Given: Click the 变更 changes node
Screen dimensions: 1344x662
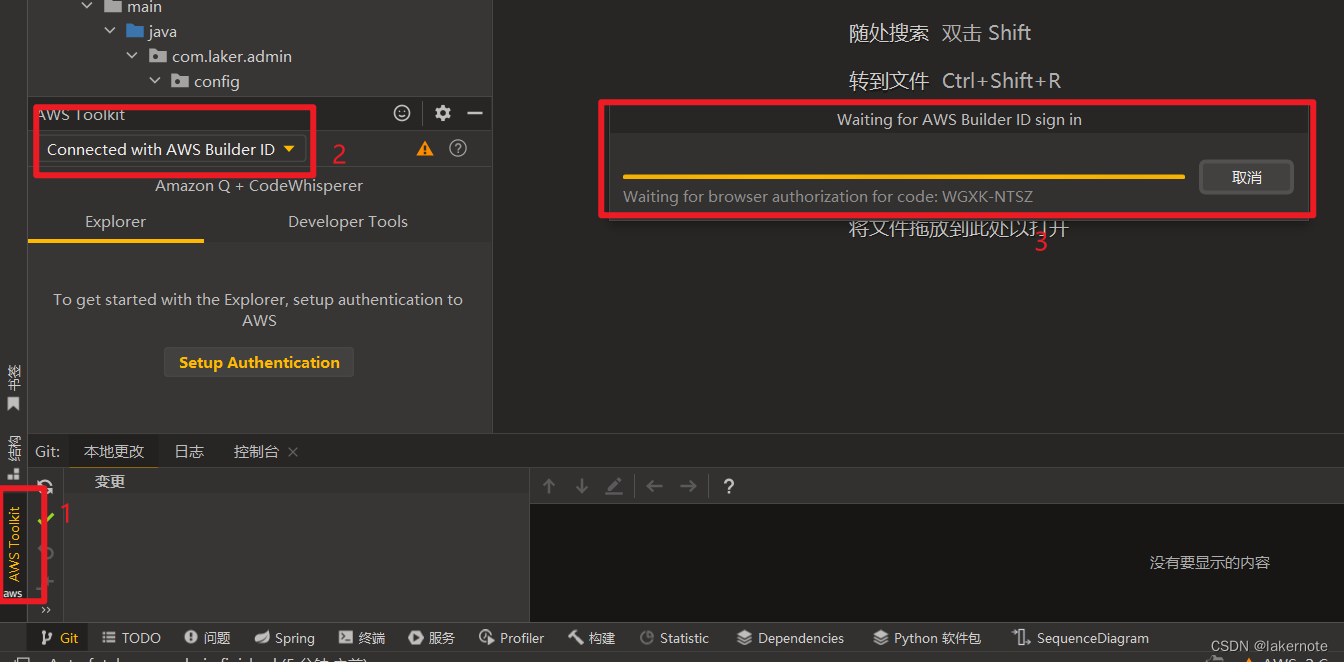Looking at the screenshot, I should coord(110,482).
